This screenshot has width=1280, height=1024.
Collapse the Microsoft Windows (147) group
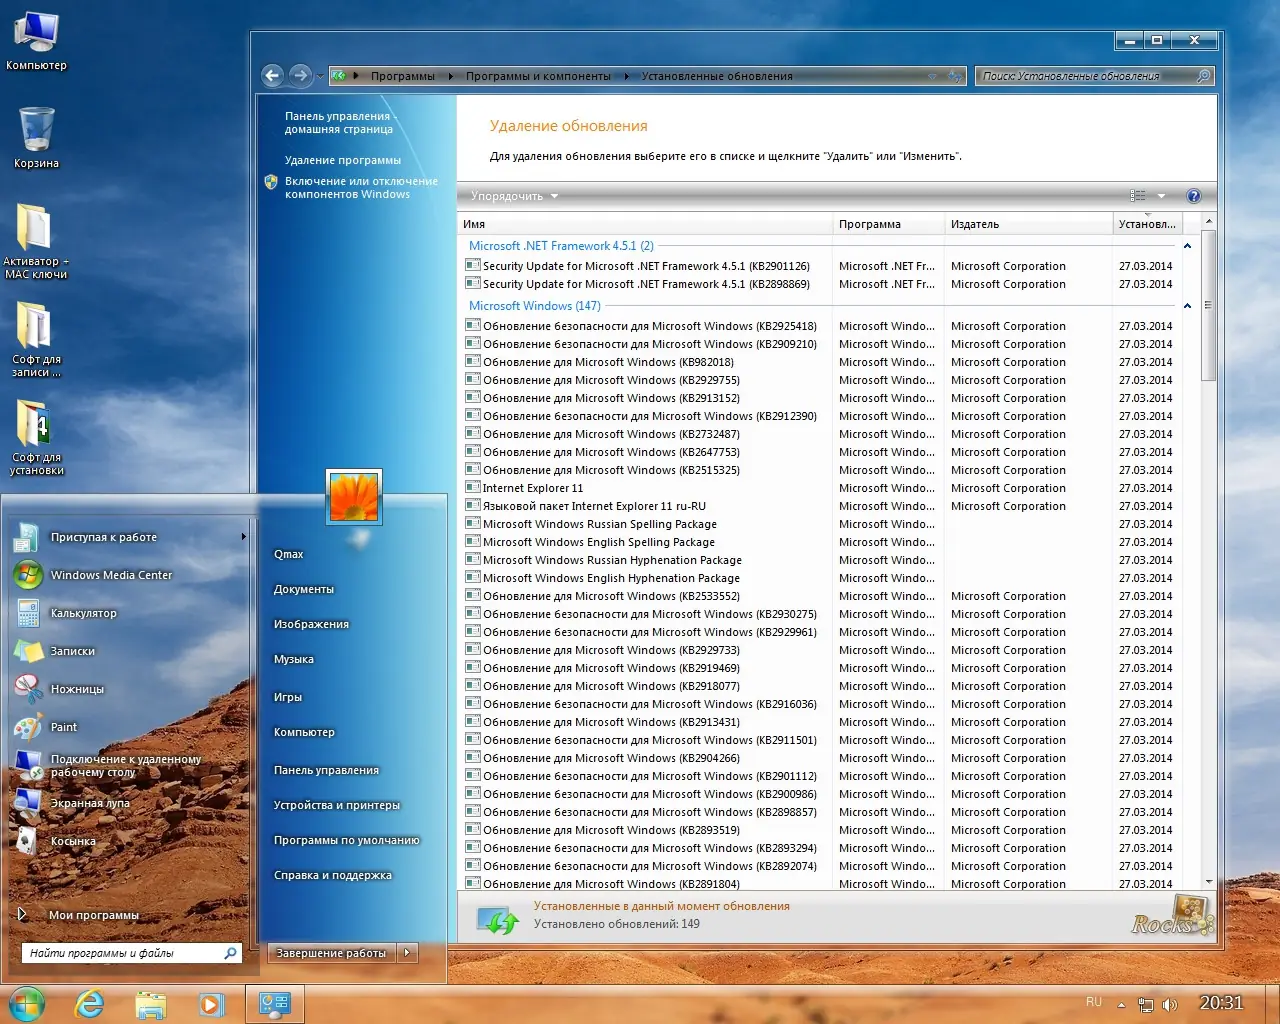click(x=1187, y=306)
